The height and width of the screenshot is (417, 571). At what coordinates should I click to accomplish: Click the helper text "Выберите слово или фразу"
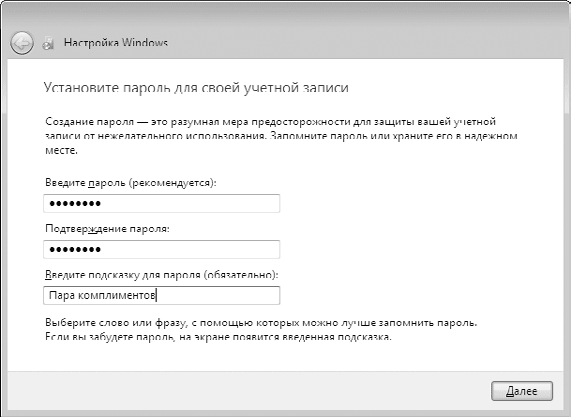click(x=261, y=323)
